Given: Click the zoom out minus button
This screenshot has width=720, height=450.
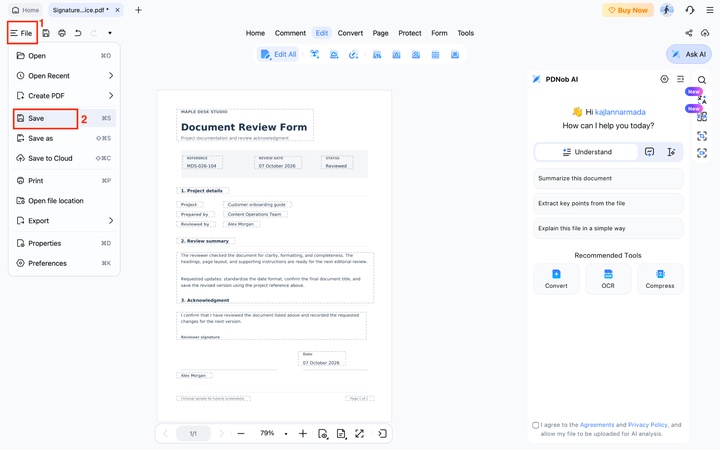Looking at the screenshot, I should 241,433.
